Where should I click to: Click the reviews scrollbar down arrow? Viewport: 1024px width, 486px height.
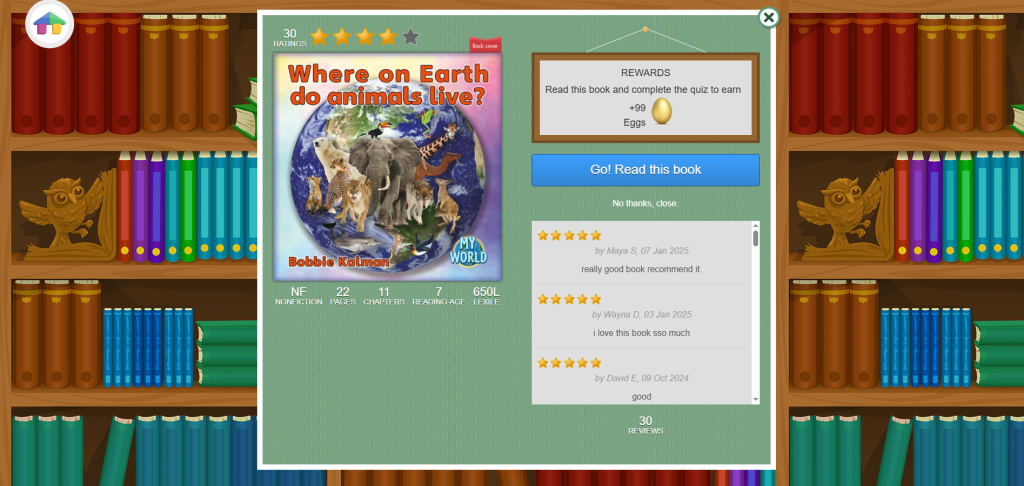point(756,399)
